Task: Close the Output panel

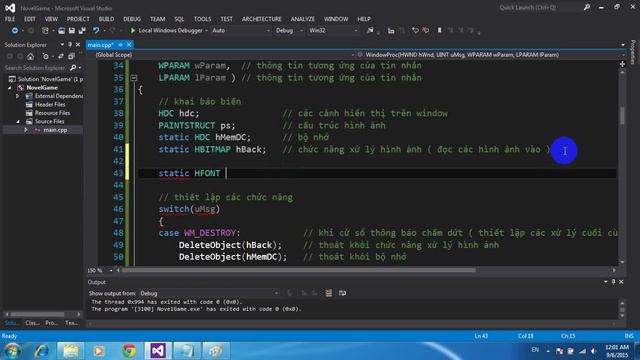Action: [x=621, y=282]
